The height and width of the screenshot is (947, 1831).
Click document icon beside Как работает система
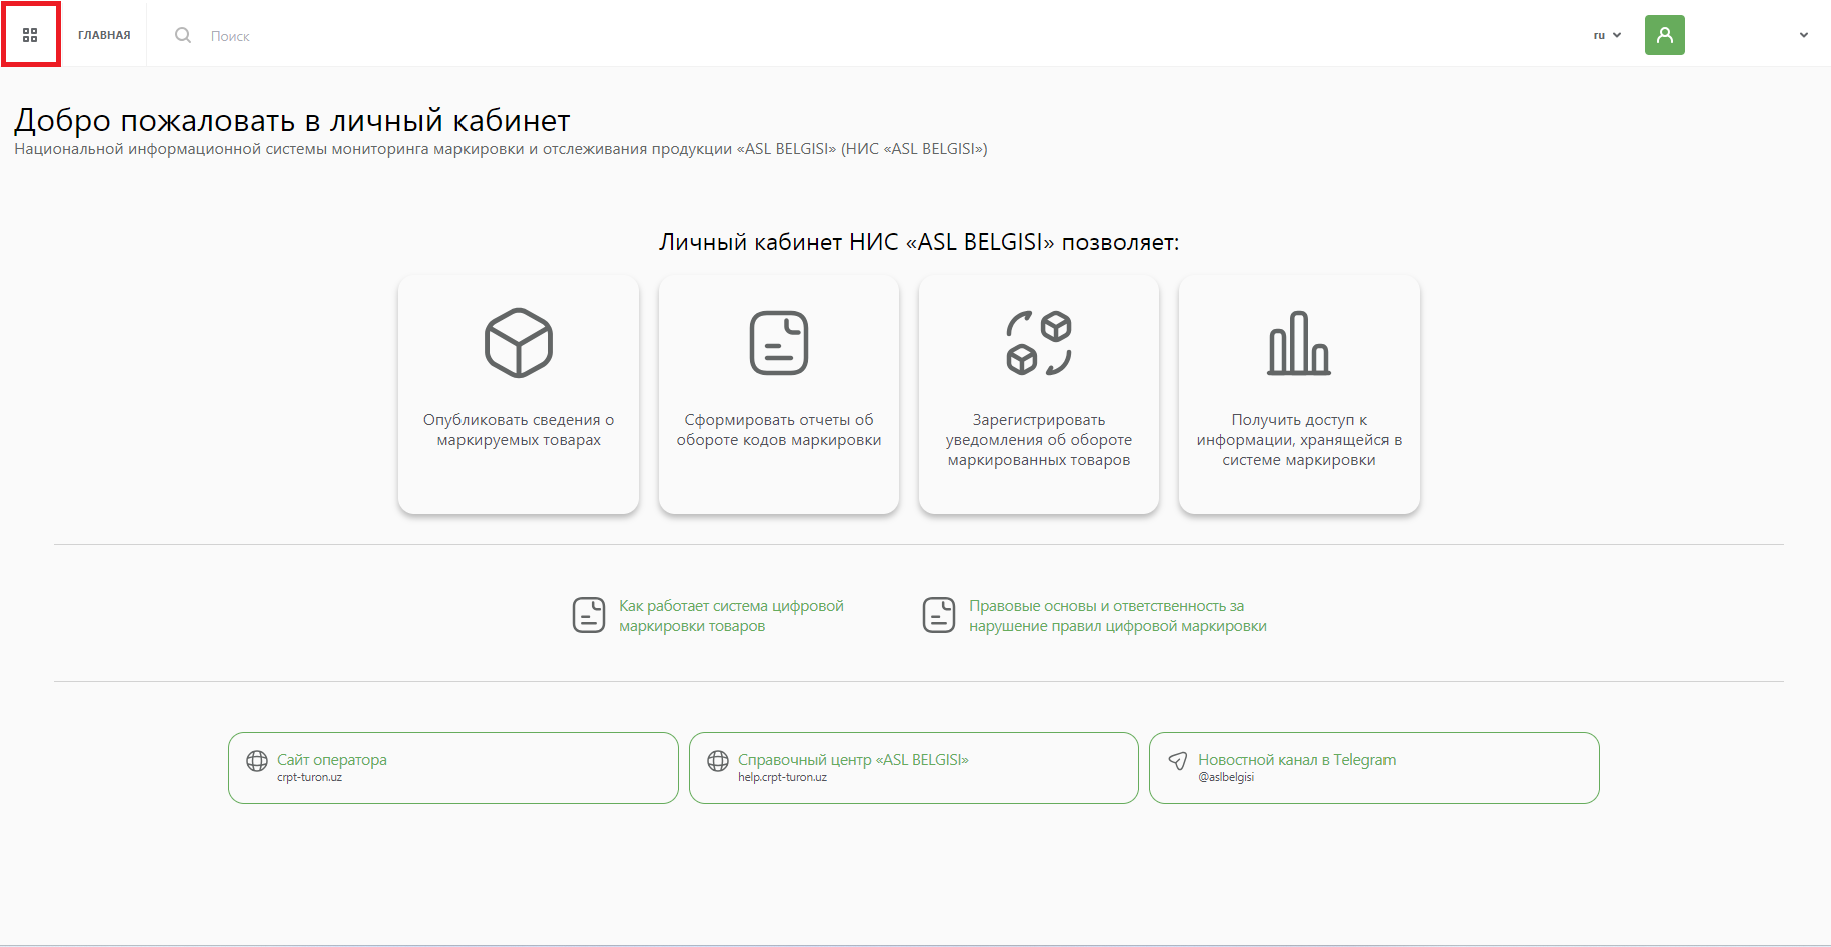tap(589, 615)
